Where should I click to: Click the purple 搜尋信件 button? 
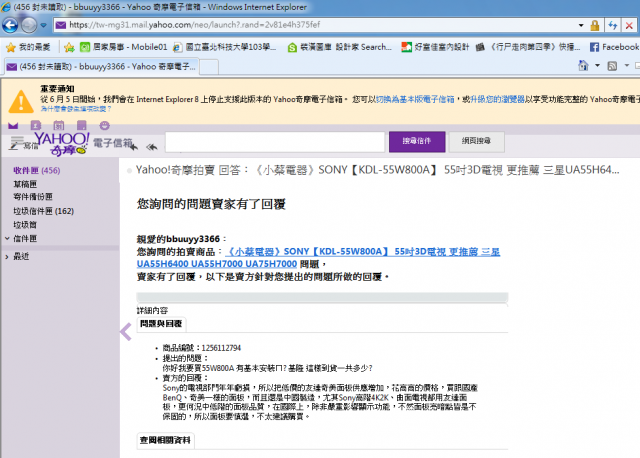tap(417, 142)
